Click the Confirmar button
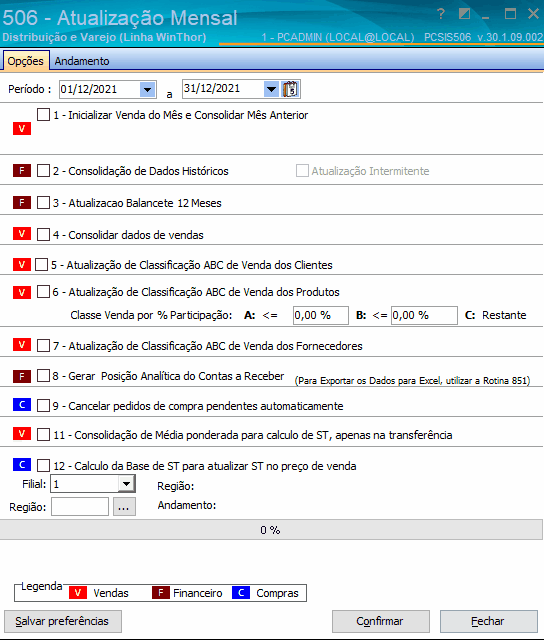Image resolution: width=544 pixels, height=640 pixels. tap(381, 621)
